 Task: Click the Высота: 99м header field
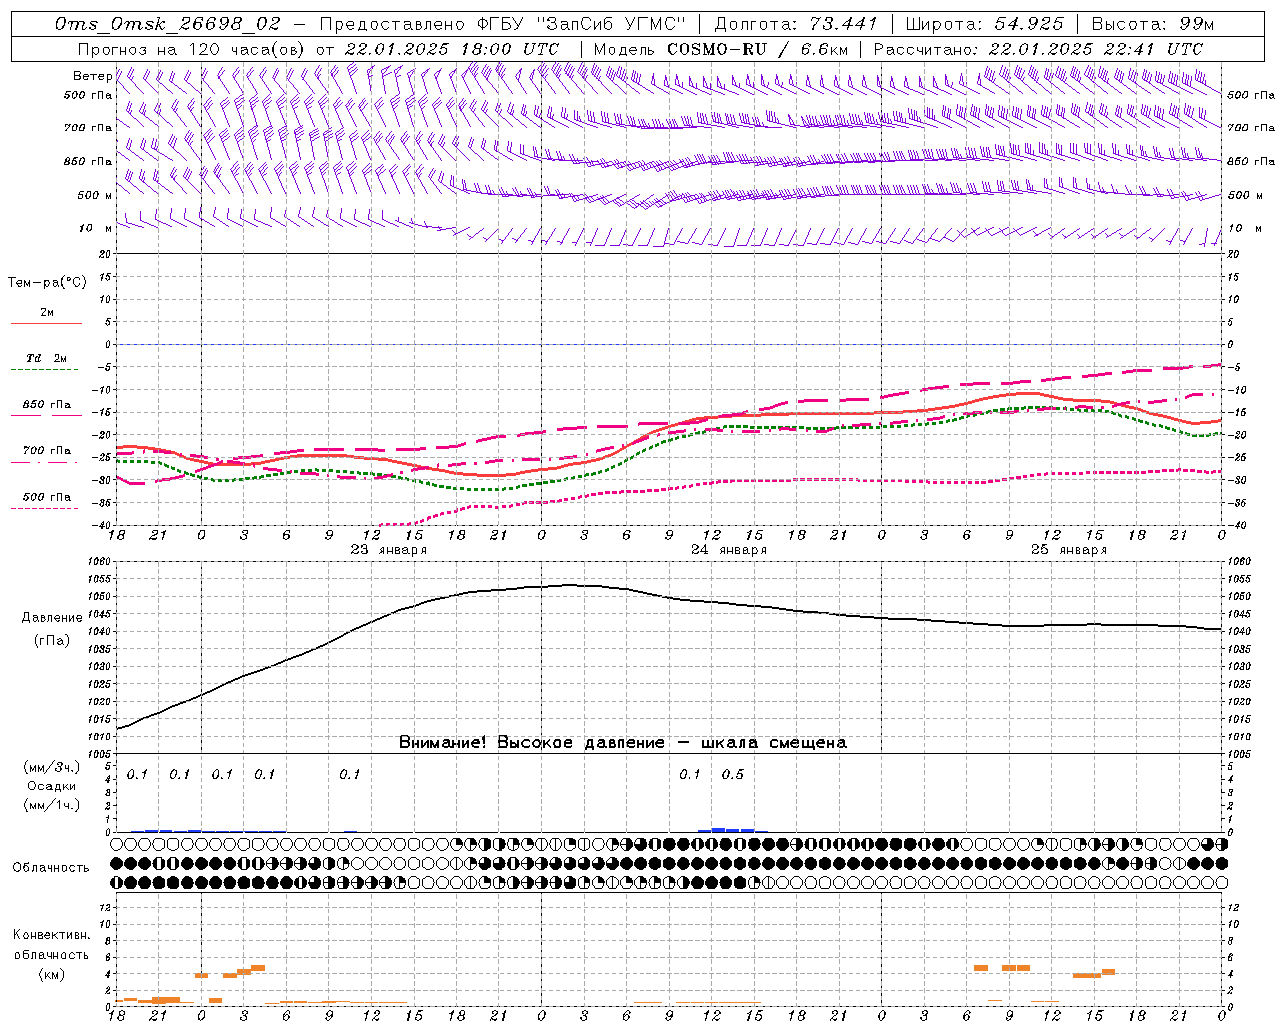pyautogui.click(x=1152, y=24)
